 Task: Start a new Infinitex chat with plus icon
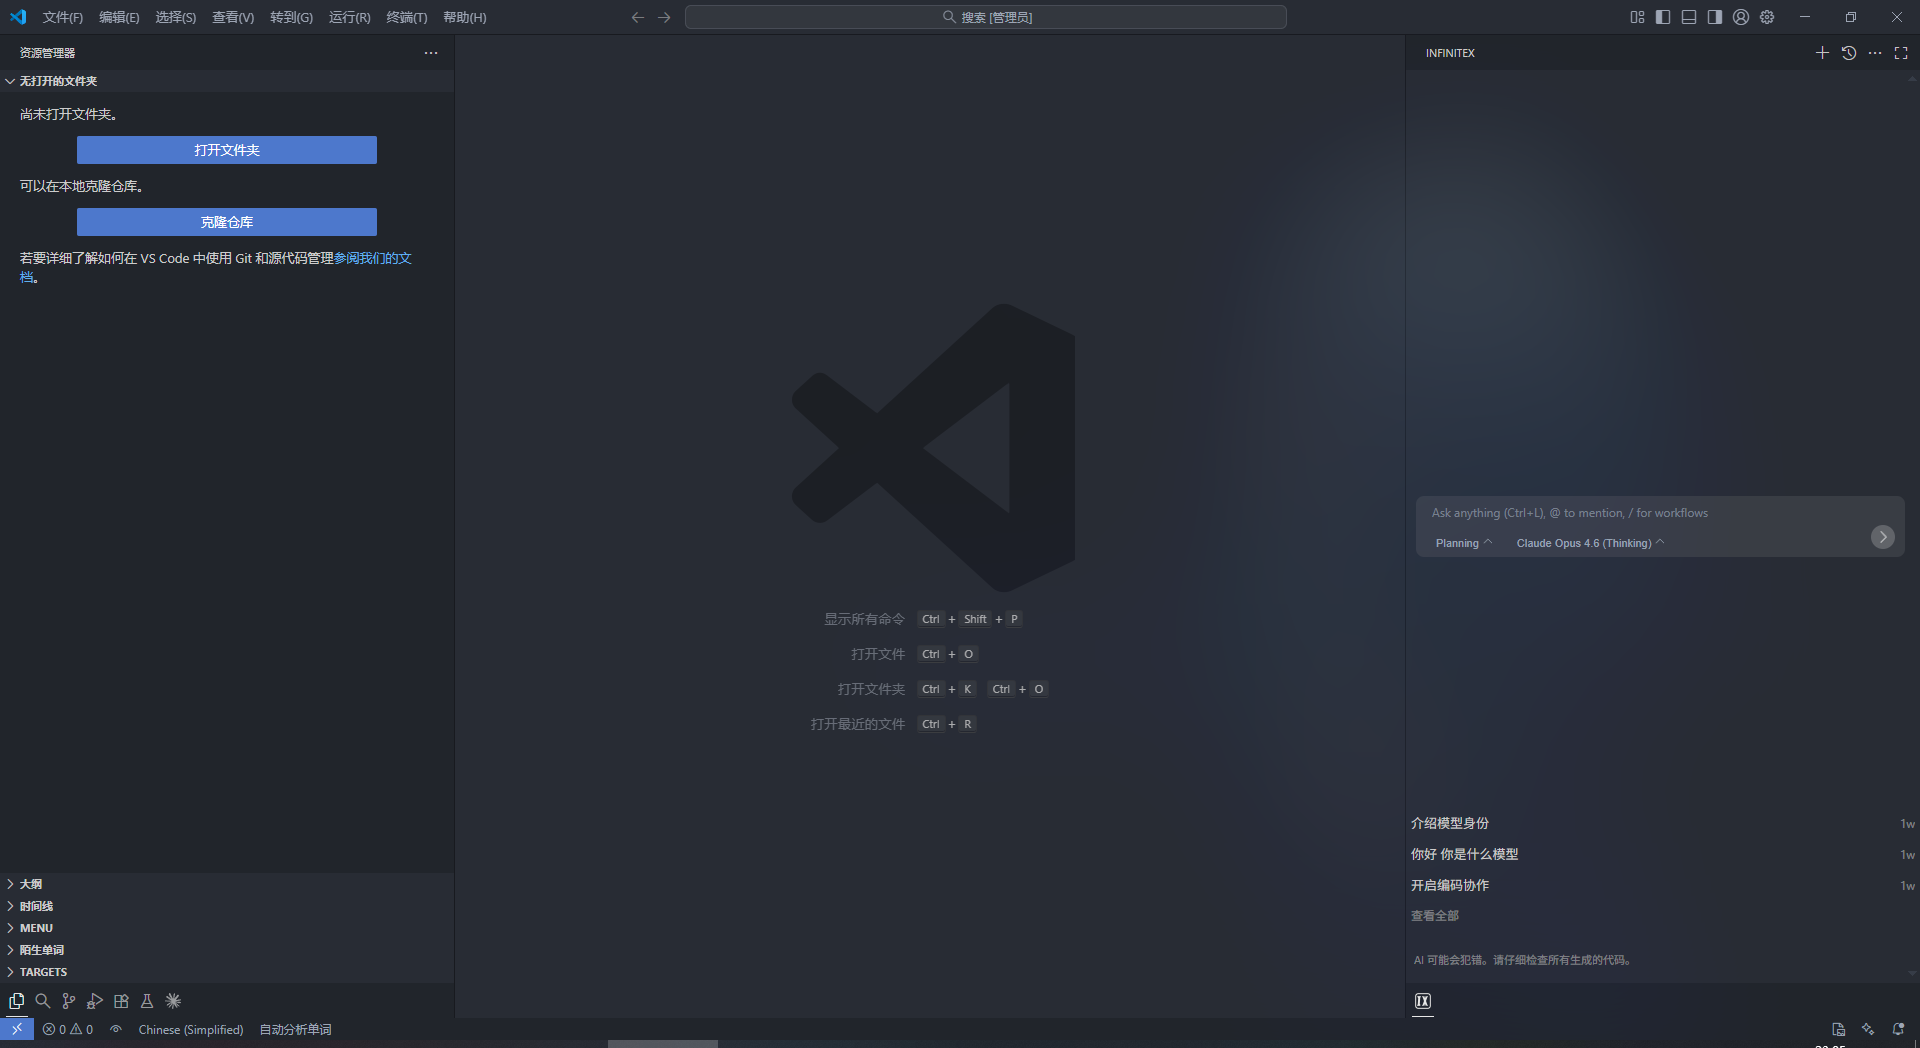[1822, 53]
